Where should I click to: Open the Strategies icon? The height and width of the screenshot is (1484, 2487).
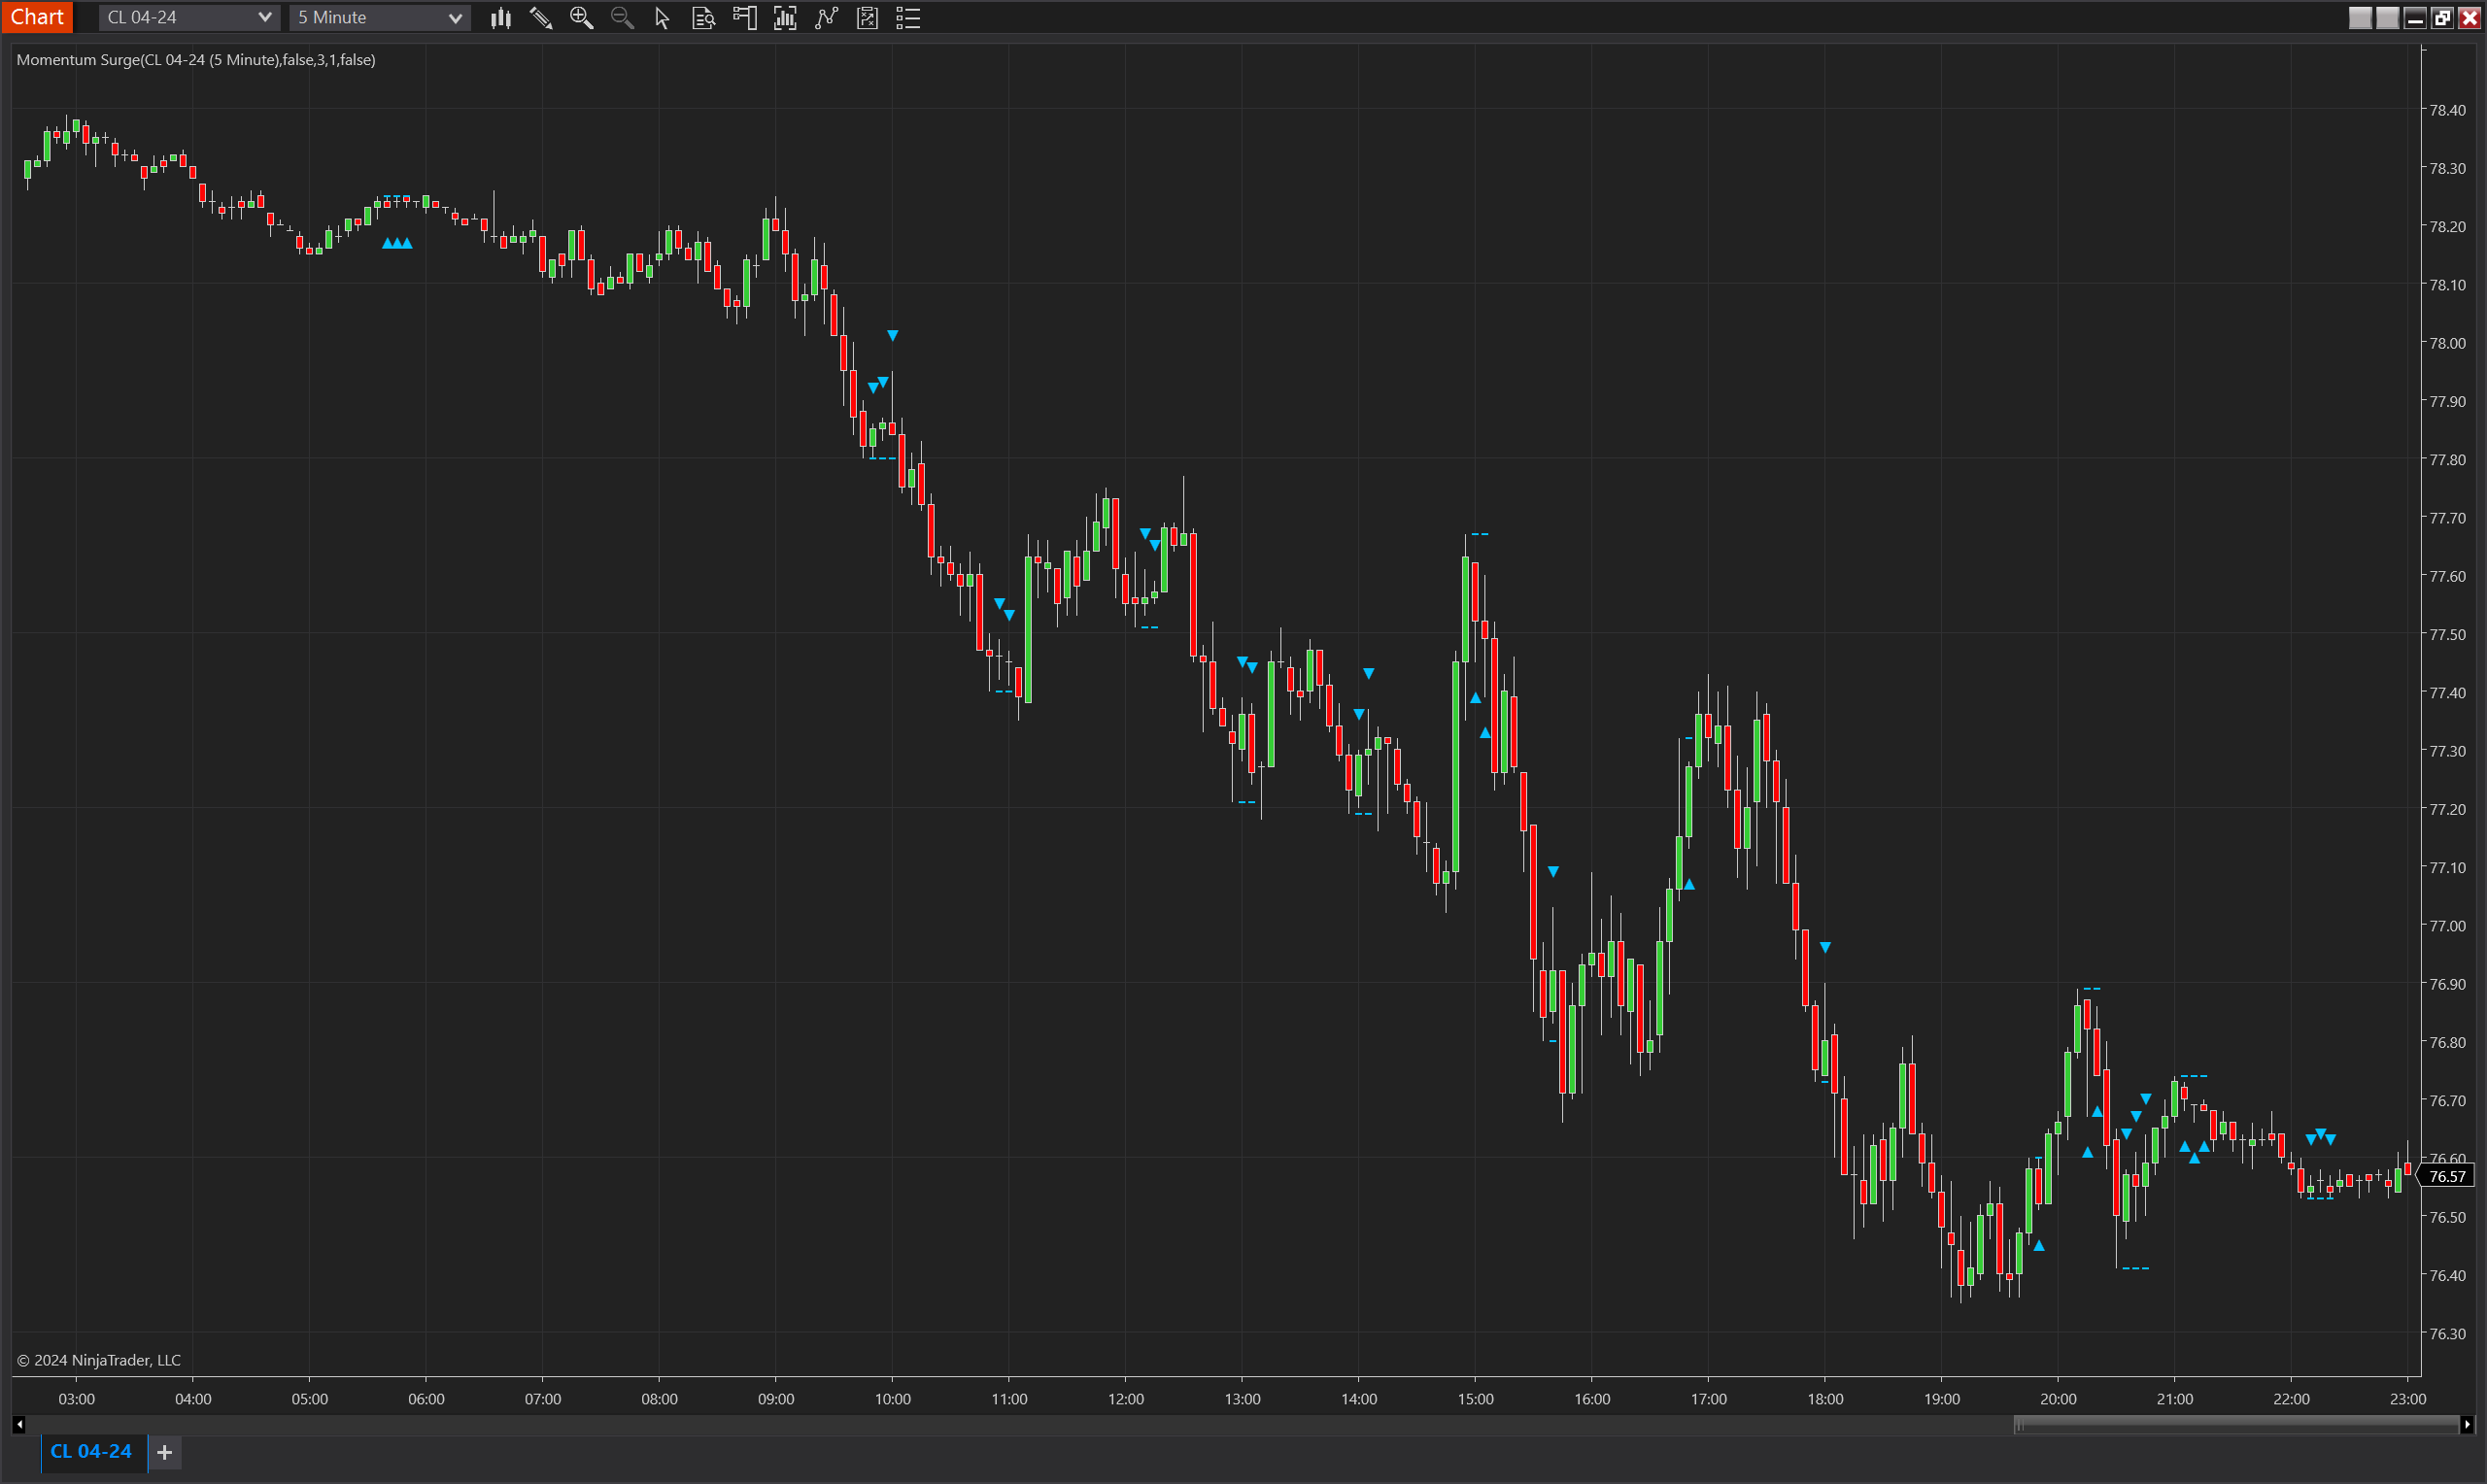867,17
